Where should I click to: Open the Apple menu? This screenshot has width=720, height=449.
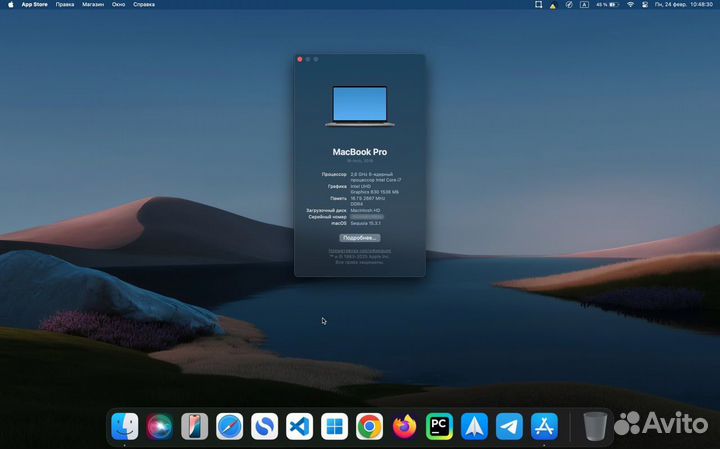click(x=11, y=5)
